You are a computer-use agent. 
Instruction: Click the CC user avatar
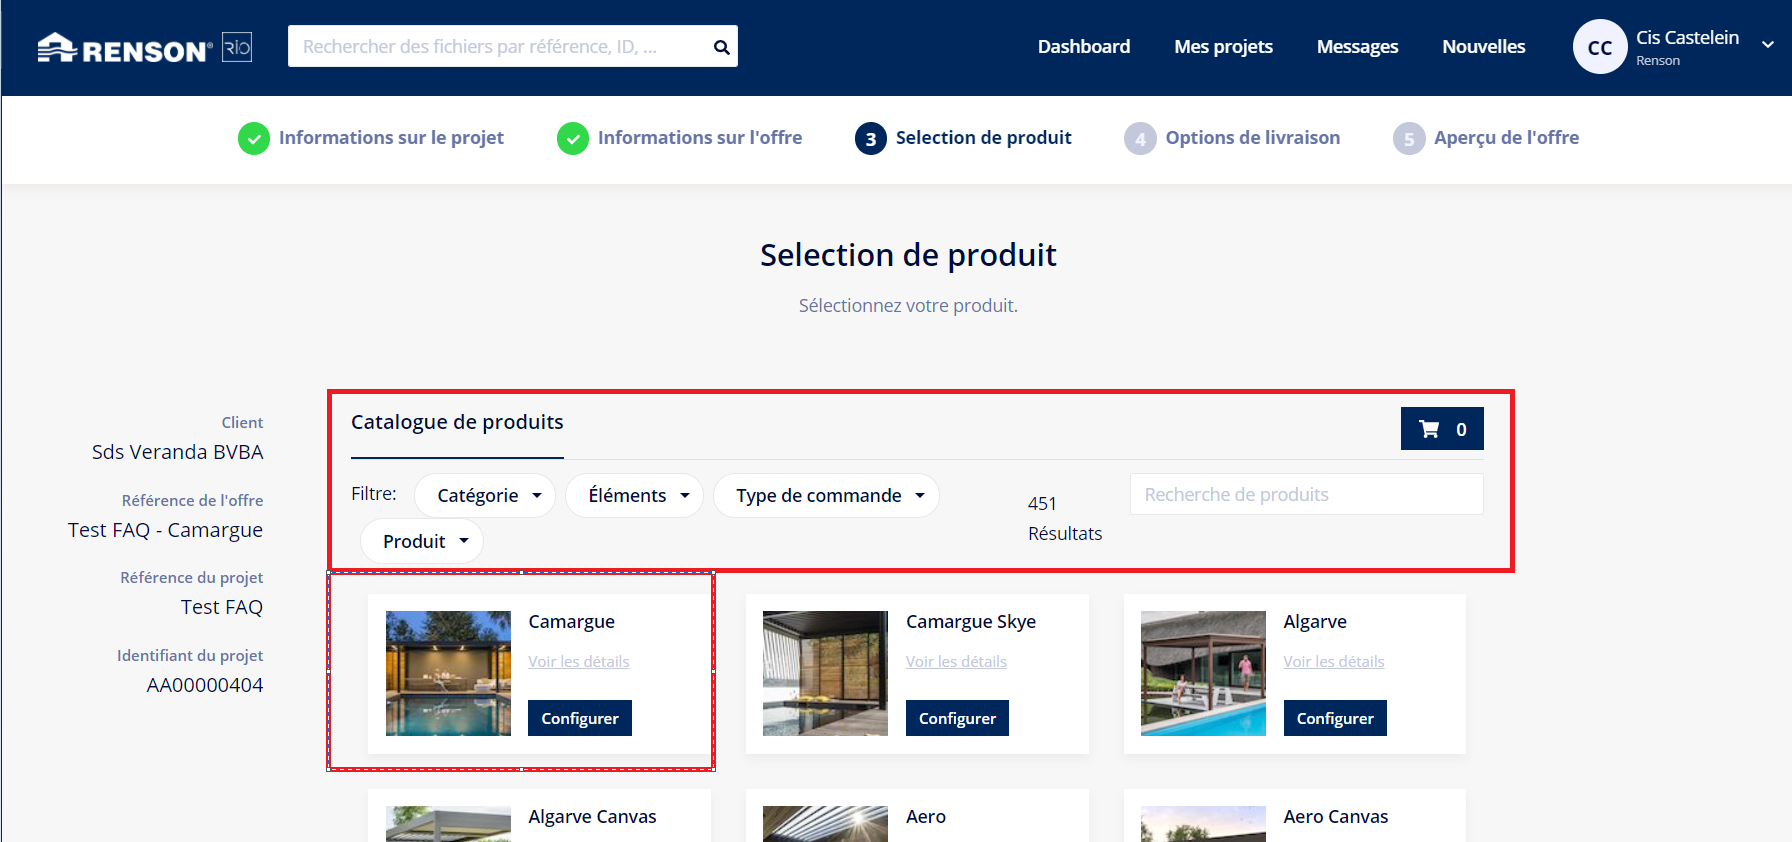coord(1599,47)
